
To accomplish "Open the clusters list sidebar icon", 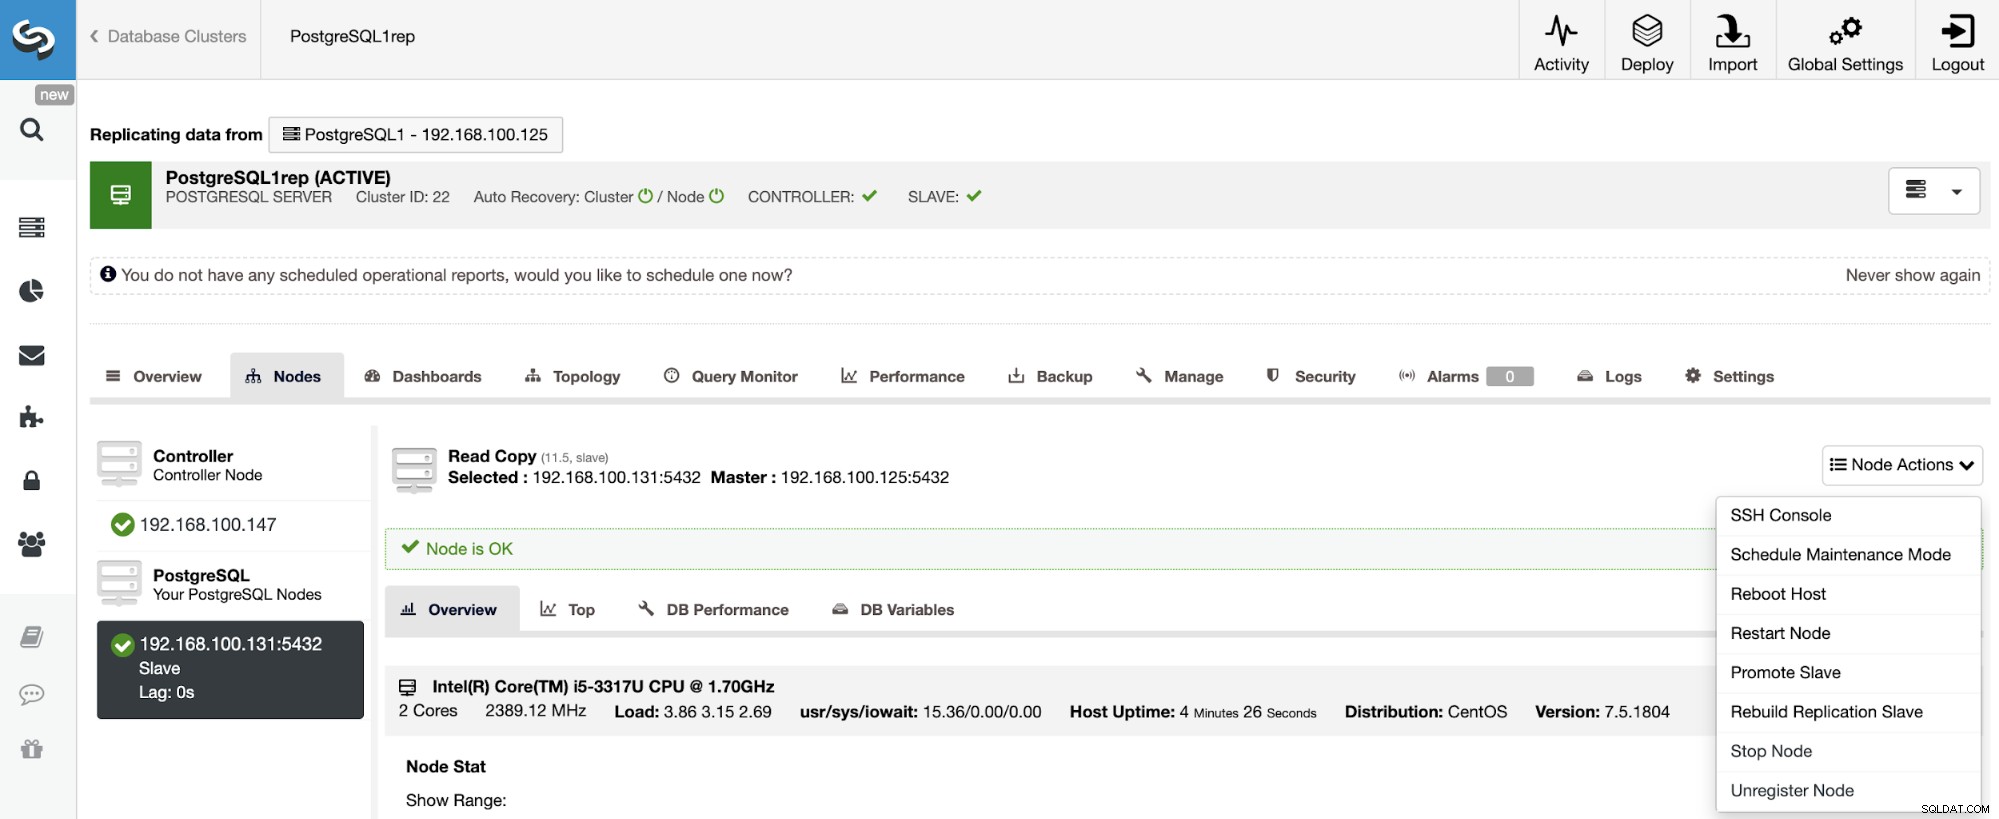I will [32, 227].
